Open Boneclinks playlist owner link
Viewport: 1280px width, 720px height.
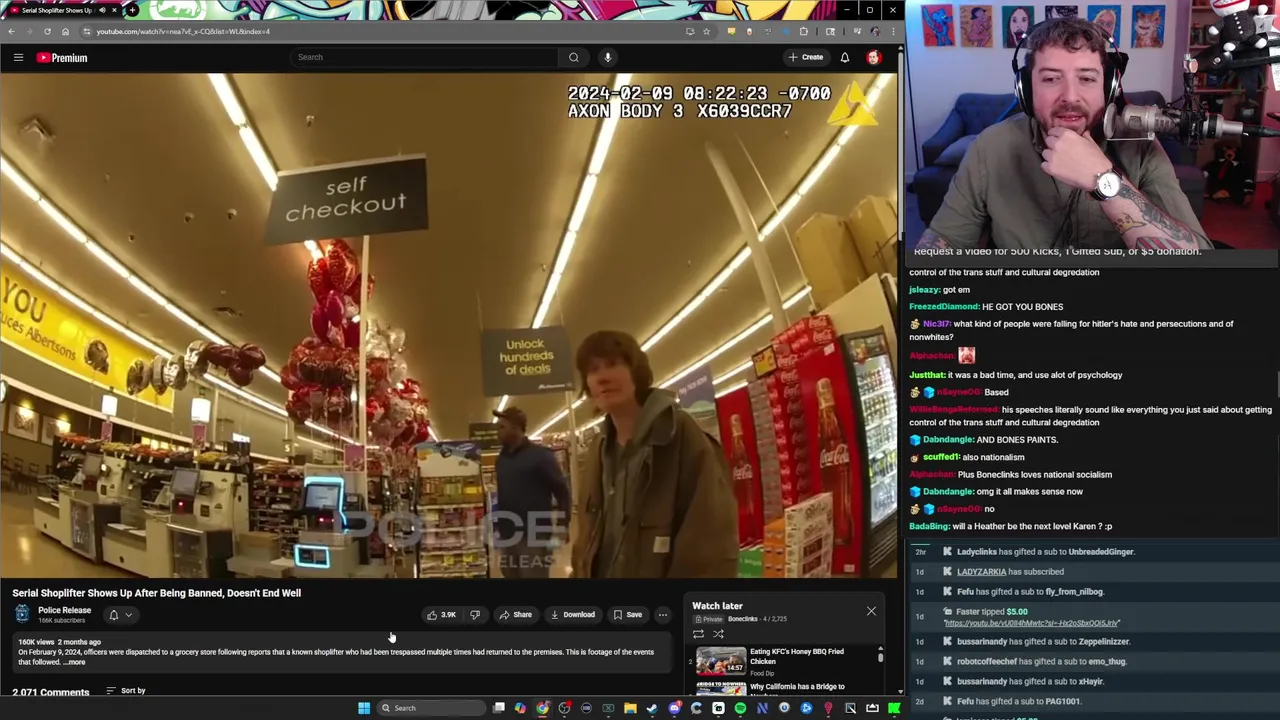[x=742, y=619]
